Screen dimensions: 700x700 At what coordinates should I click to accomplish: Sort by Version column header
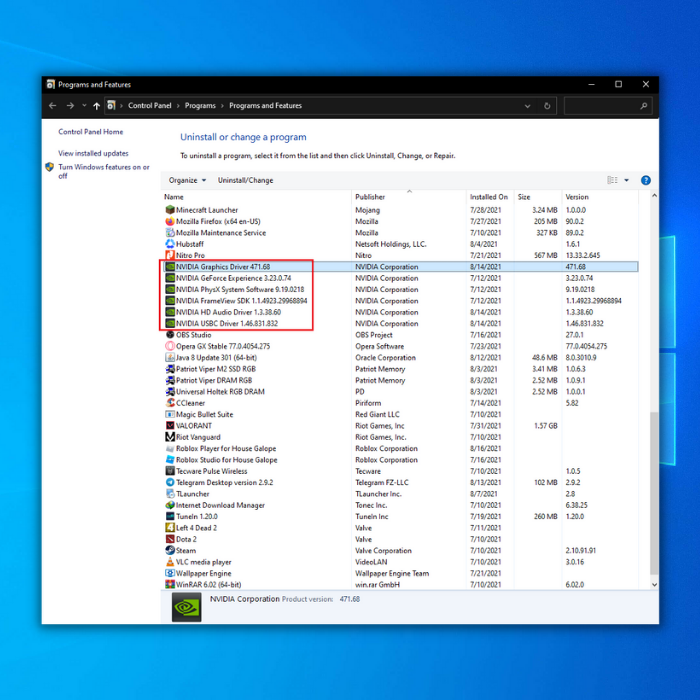click(600, 197)
